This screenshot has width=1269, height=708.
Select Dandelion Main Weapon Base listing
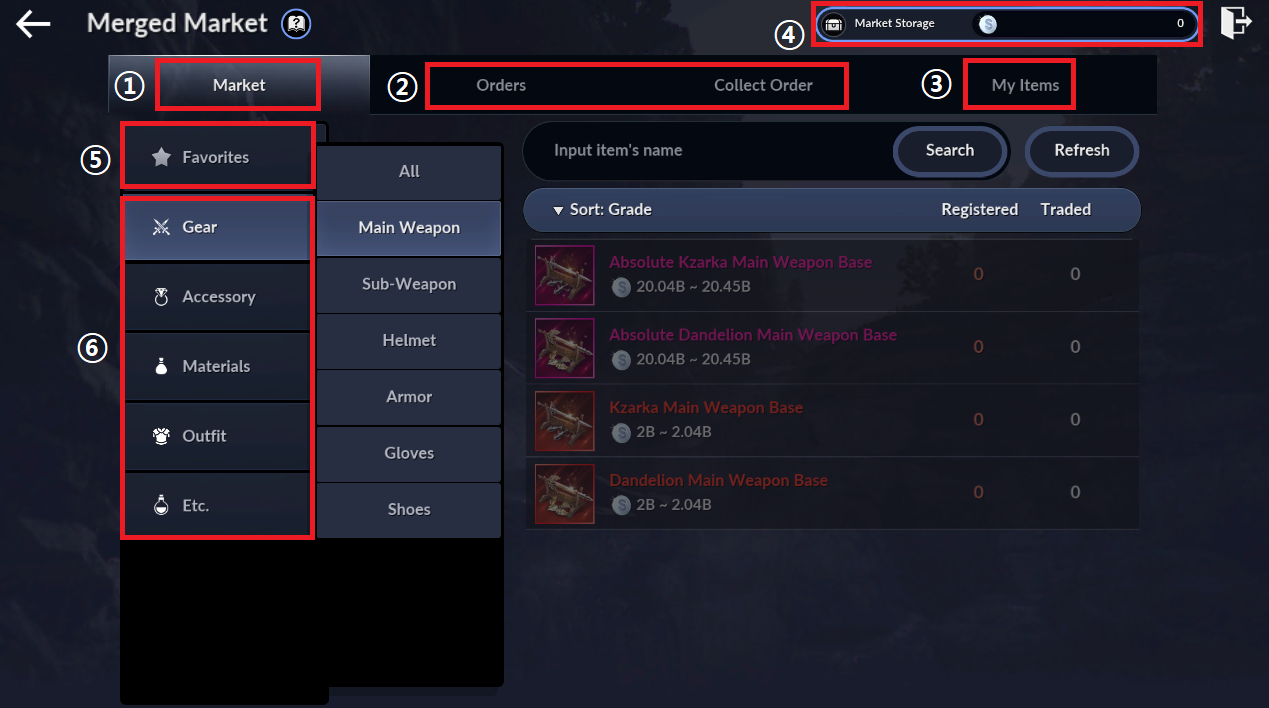(832, 493)
